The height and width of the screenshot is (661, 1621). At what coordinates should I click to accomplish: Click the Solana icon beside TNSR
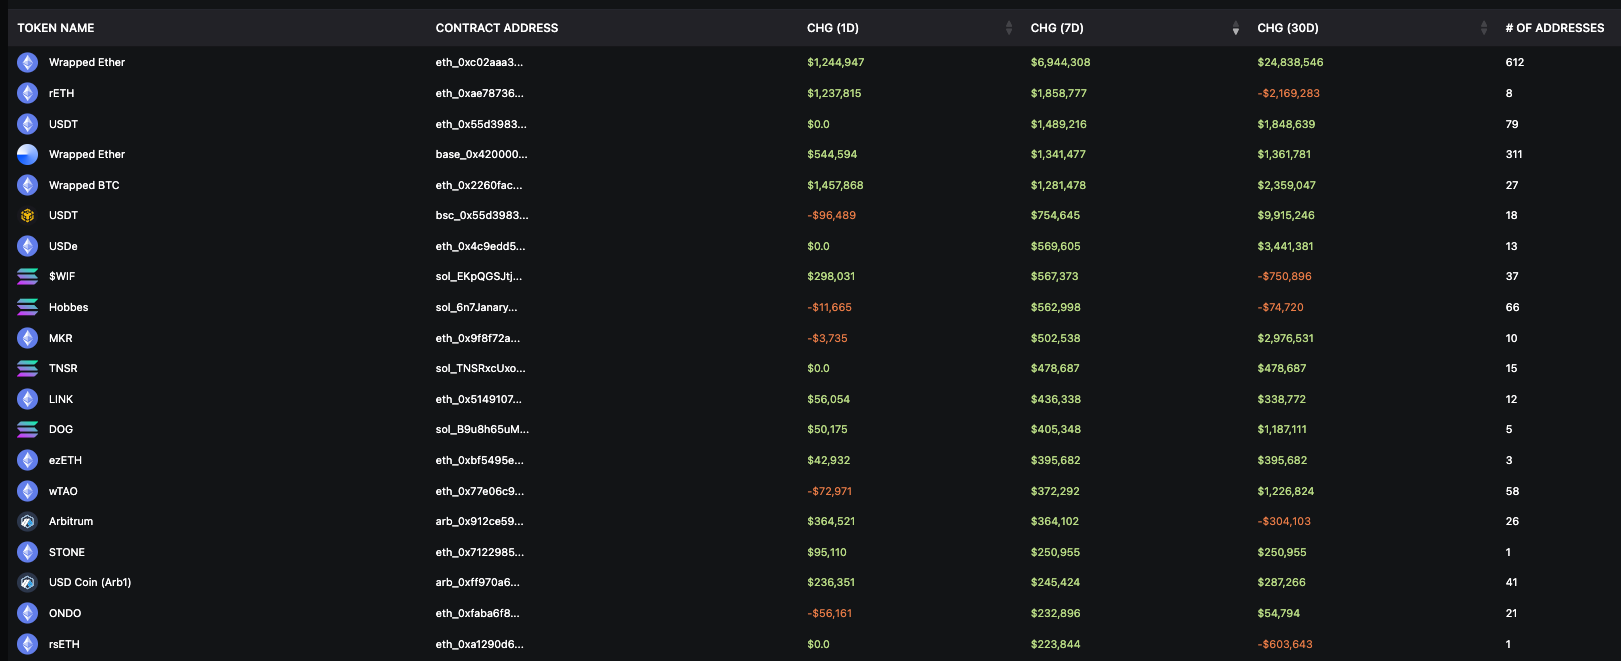point(28,368)
